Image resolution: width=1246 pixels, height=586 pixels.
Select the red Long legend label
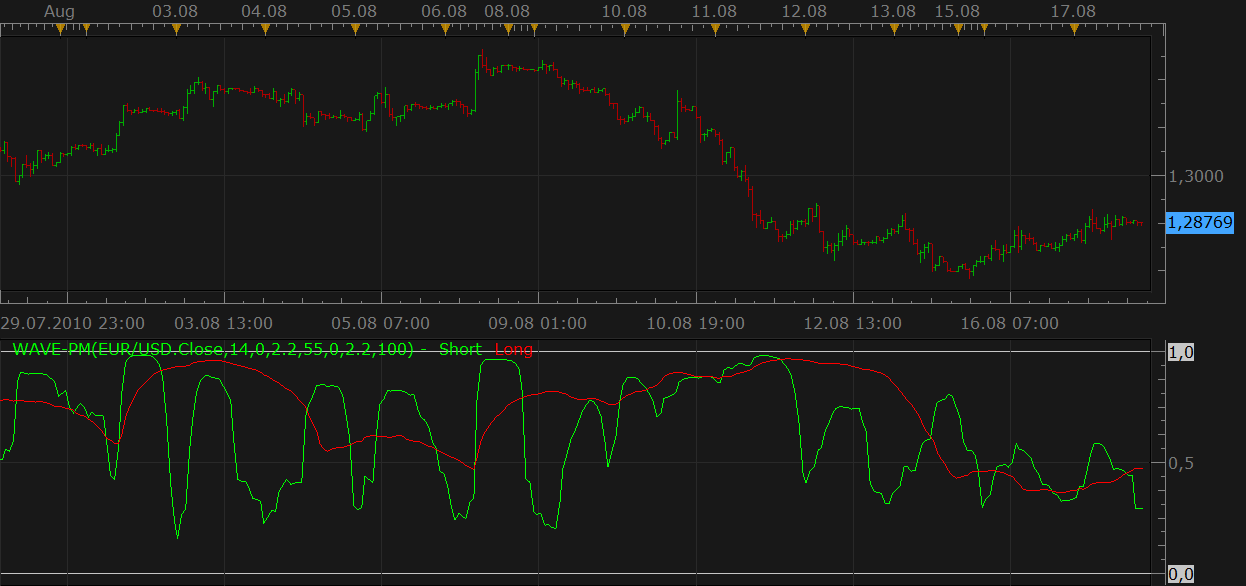click(x=513, y=349)
